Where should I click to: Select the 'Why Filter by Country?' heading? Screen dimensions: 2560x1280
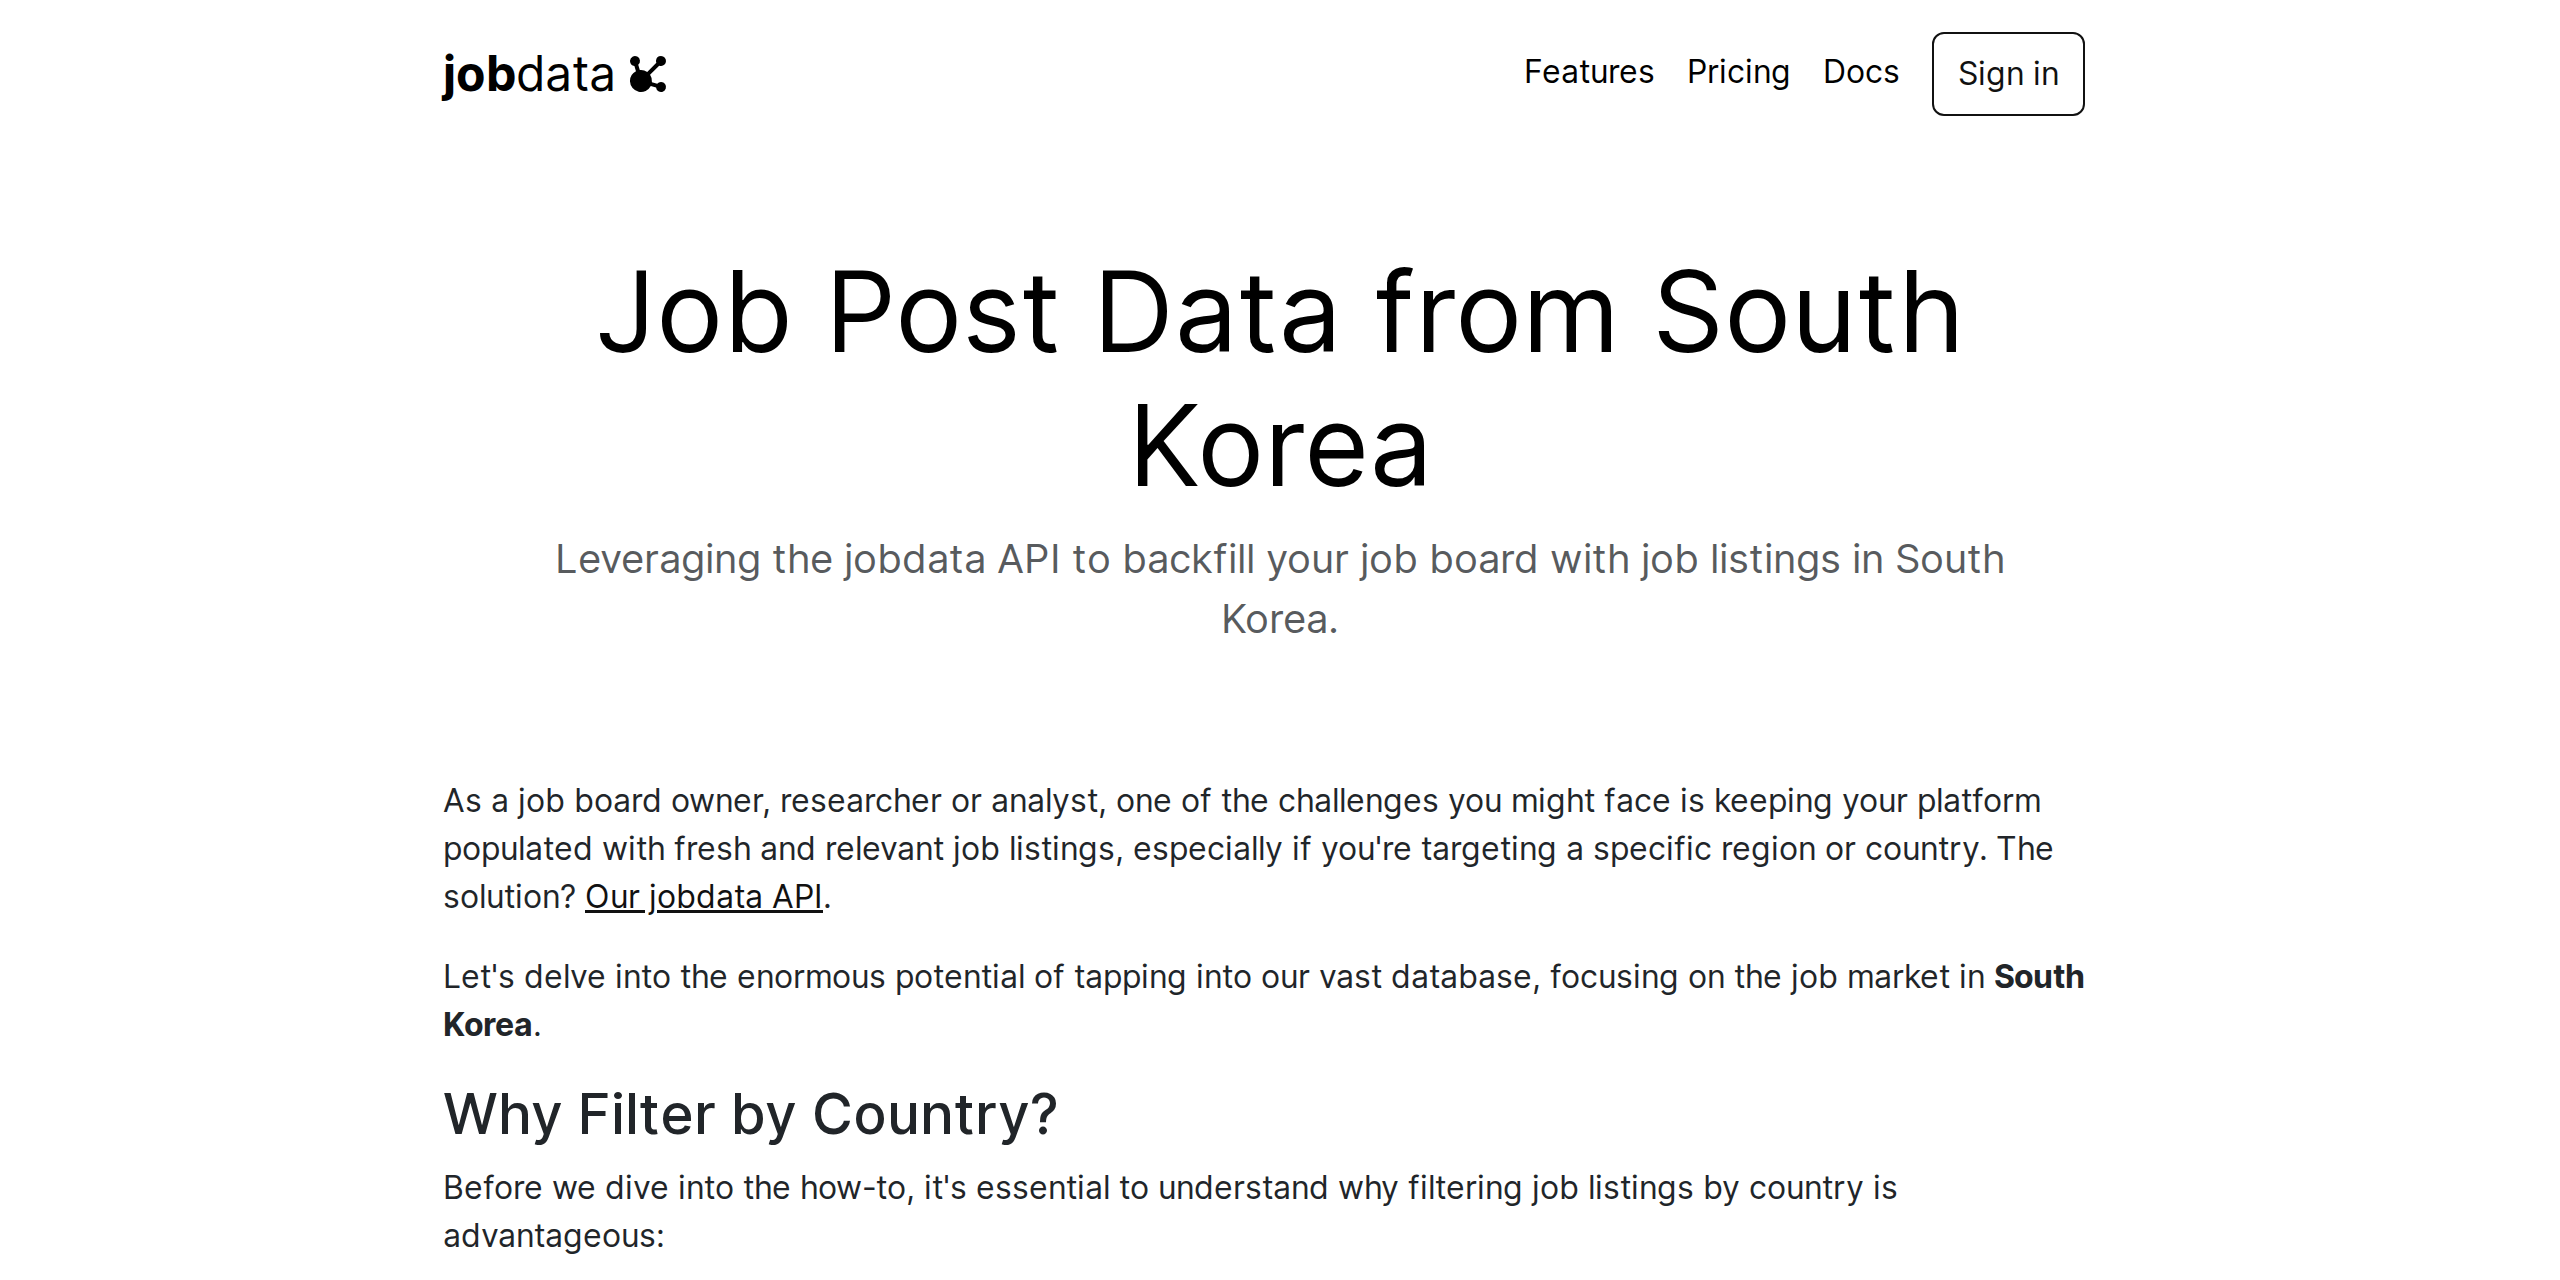pos(752,1113)
